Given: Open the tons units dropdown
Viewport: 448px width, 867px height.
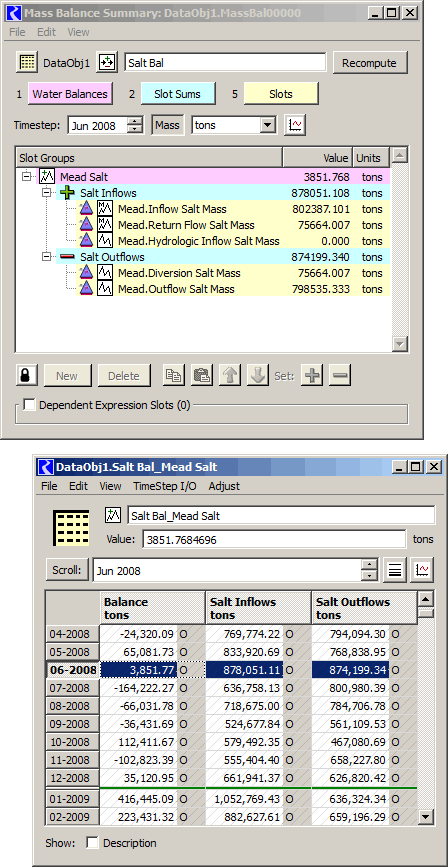Looking at the screenshot, I should click(234, 125).
